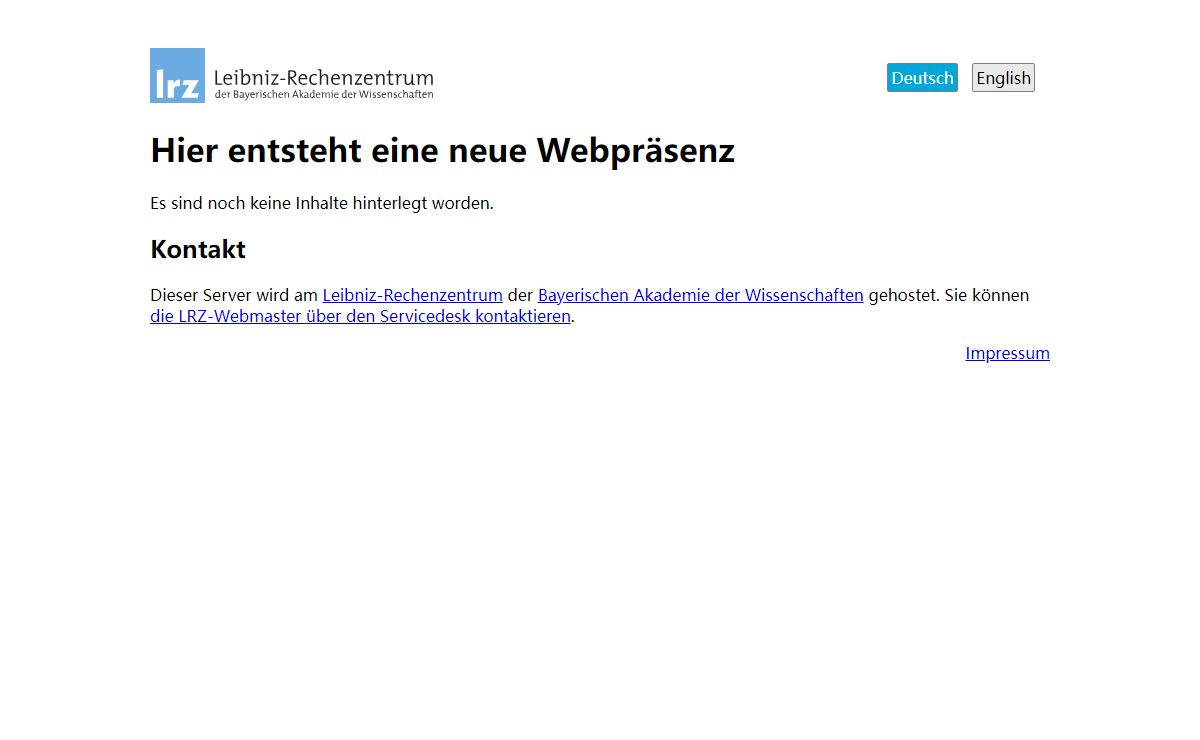
Task: Open the Leibniz-Rechenzentrum link in contact text
Action: (412, 295)
